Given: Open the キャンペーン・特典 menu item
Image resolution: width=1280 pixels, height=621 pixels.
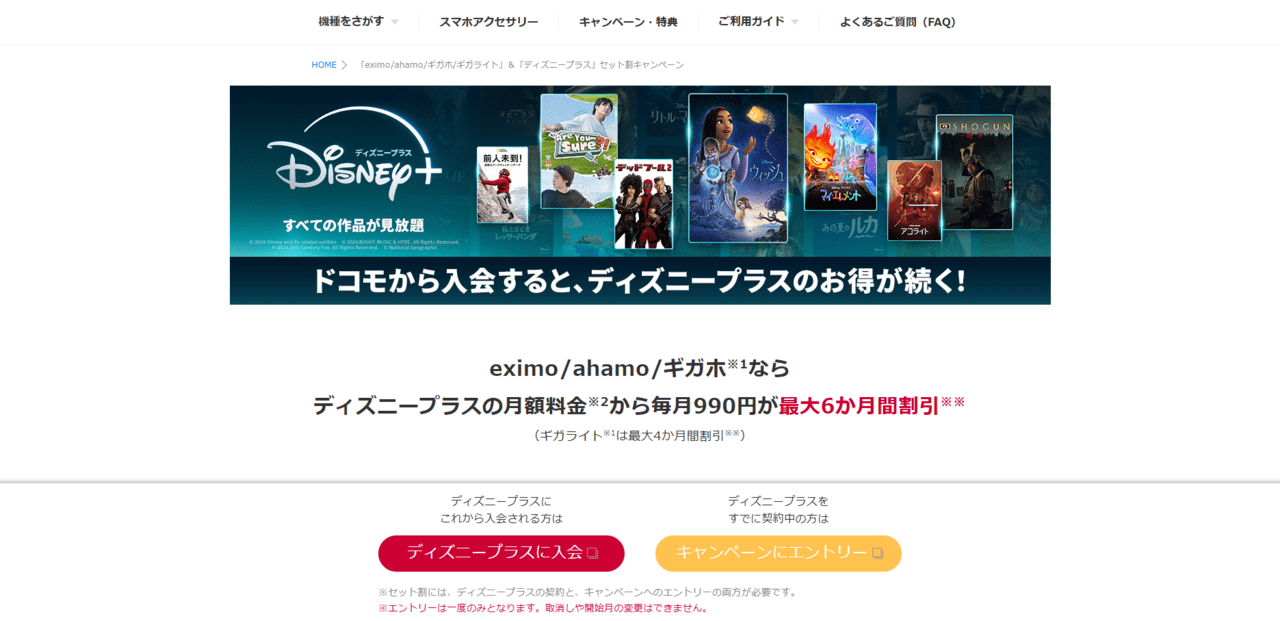Looking at the screenshot, I should (628, 21).
